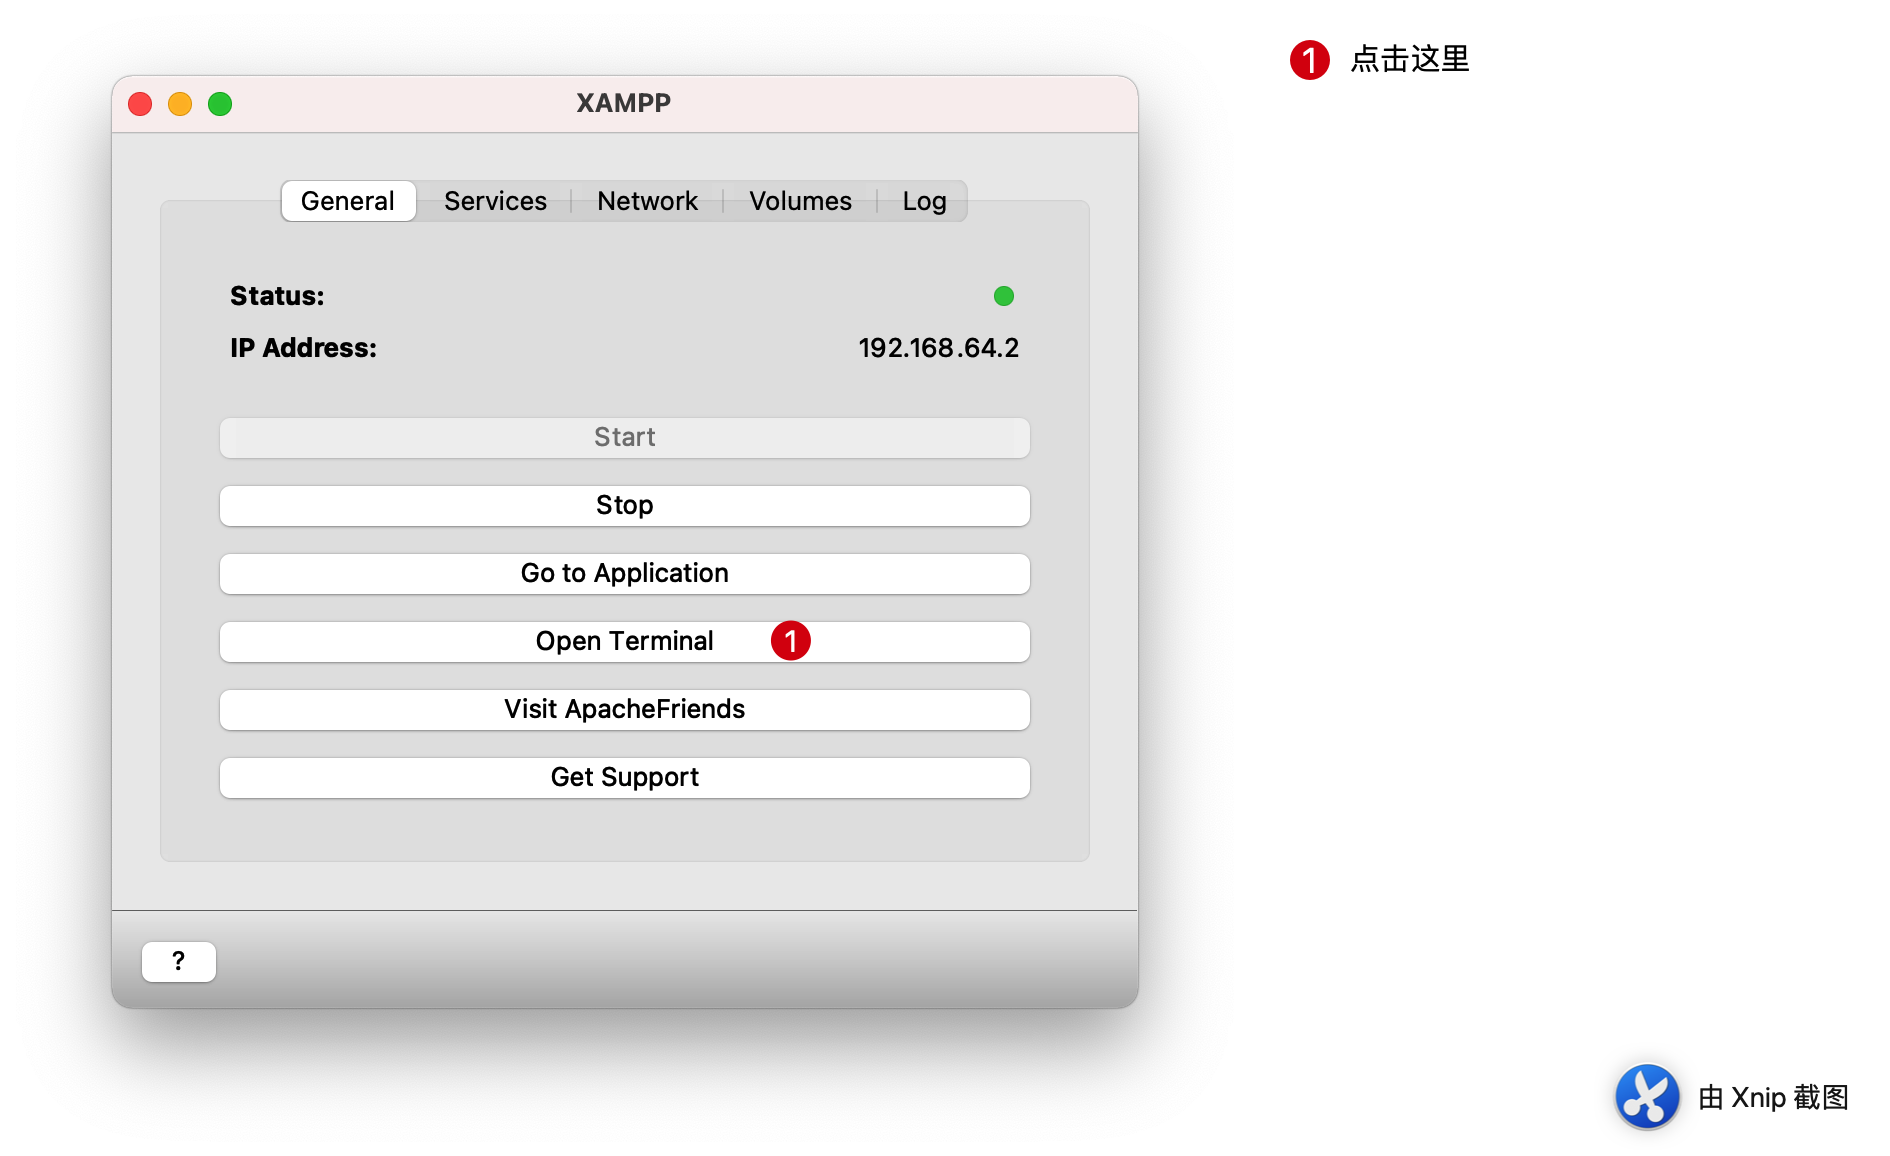This screenshot has height=1156, width=1890.
Task: Click Go to Application
Action: 624,573
